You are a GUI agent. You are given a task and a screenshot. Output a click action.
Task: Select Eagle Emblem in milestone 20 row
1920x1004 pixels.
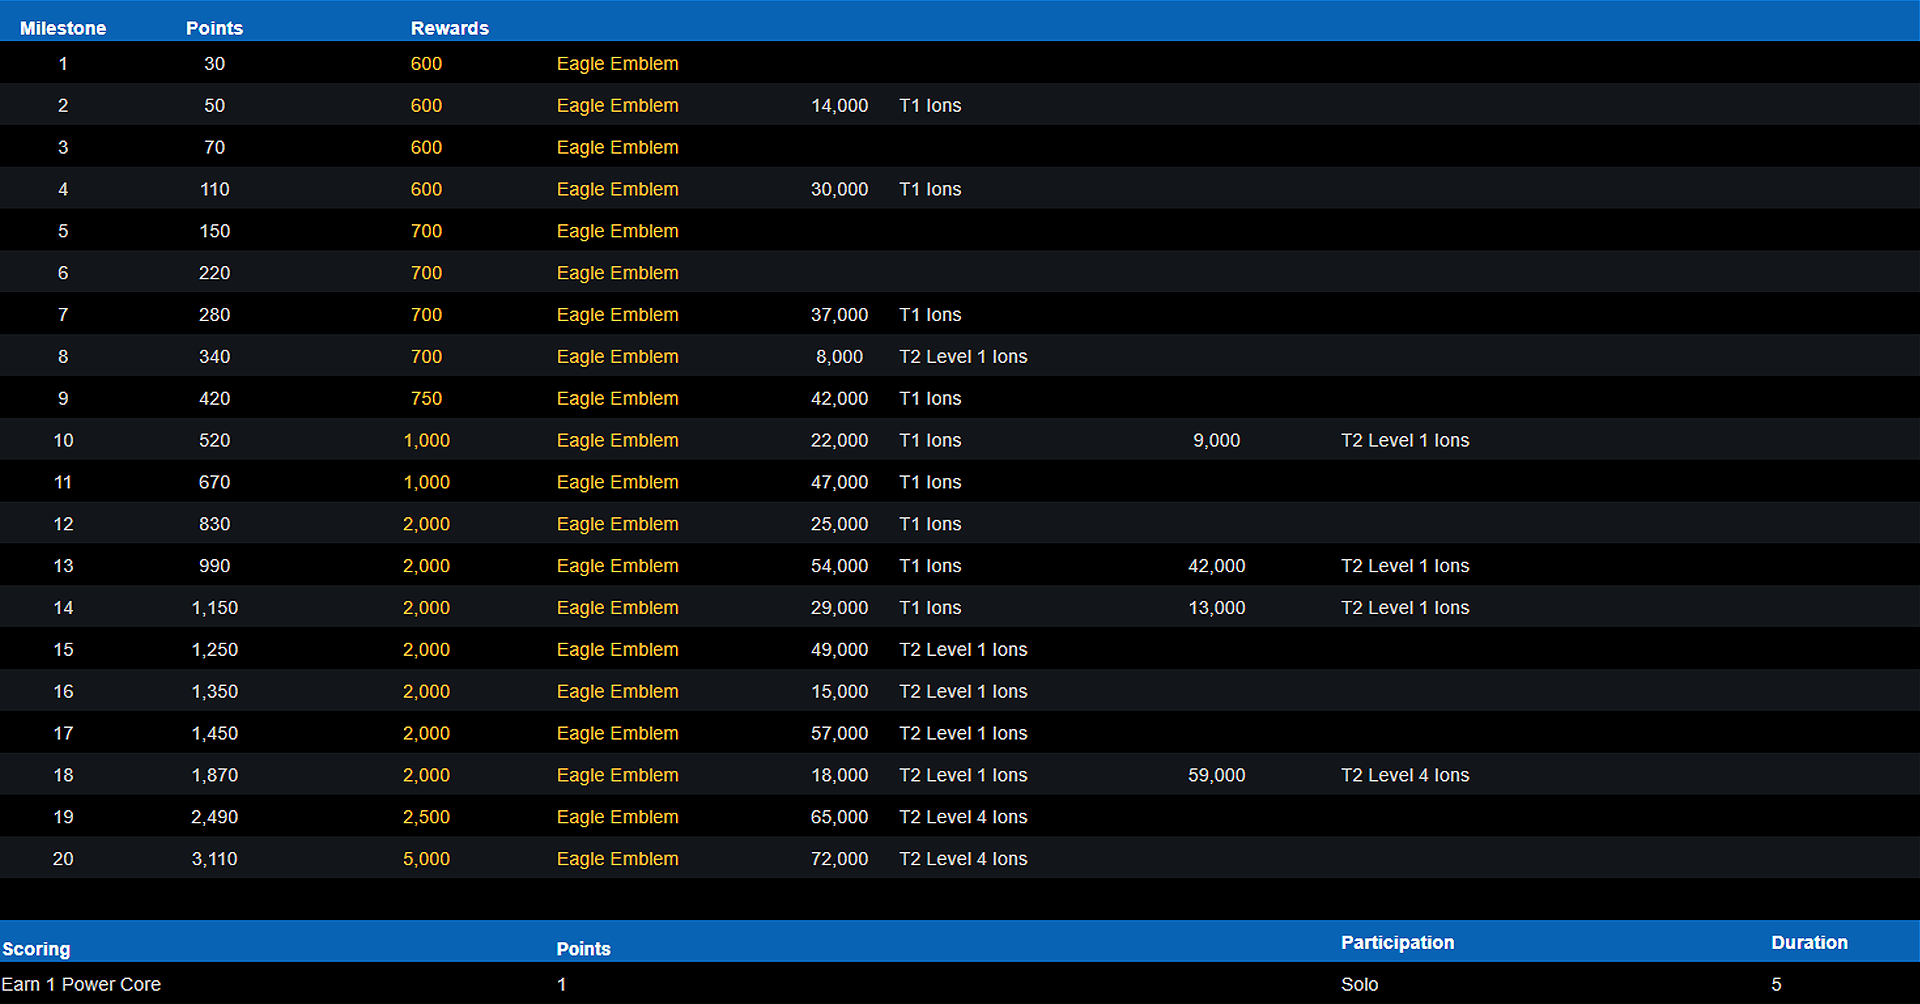point(617,859)
